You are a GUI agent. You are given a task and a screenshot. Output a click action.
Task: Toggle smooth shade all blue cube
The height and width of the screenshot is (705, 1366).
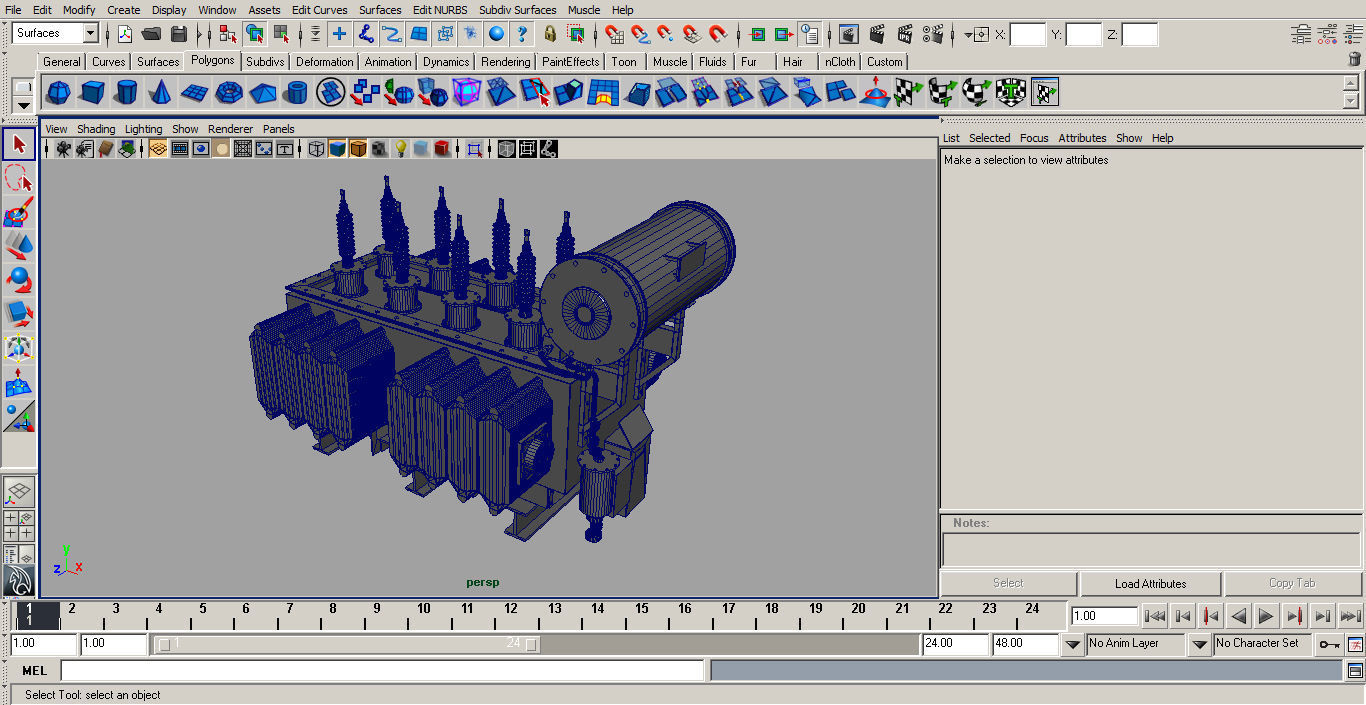click(337, 149)
